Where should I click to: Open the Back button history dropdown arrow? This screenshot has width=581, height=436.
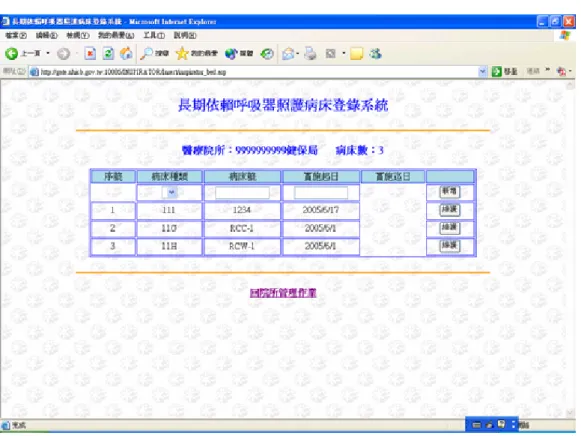click(x=48, y=54)
